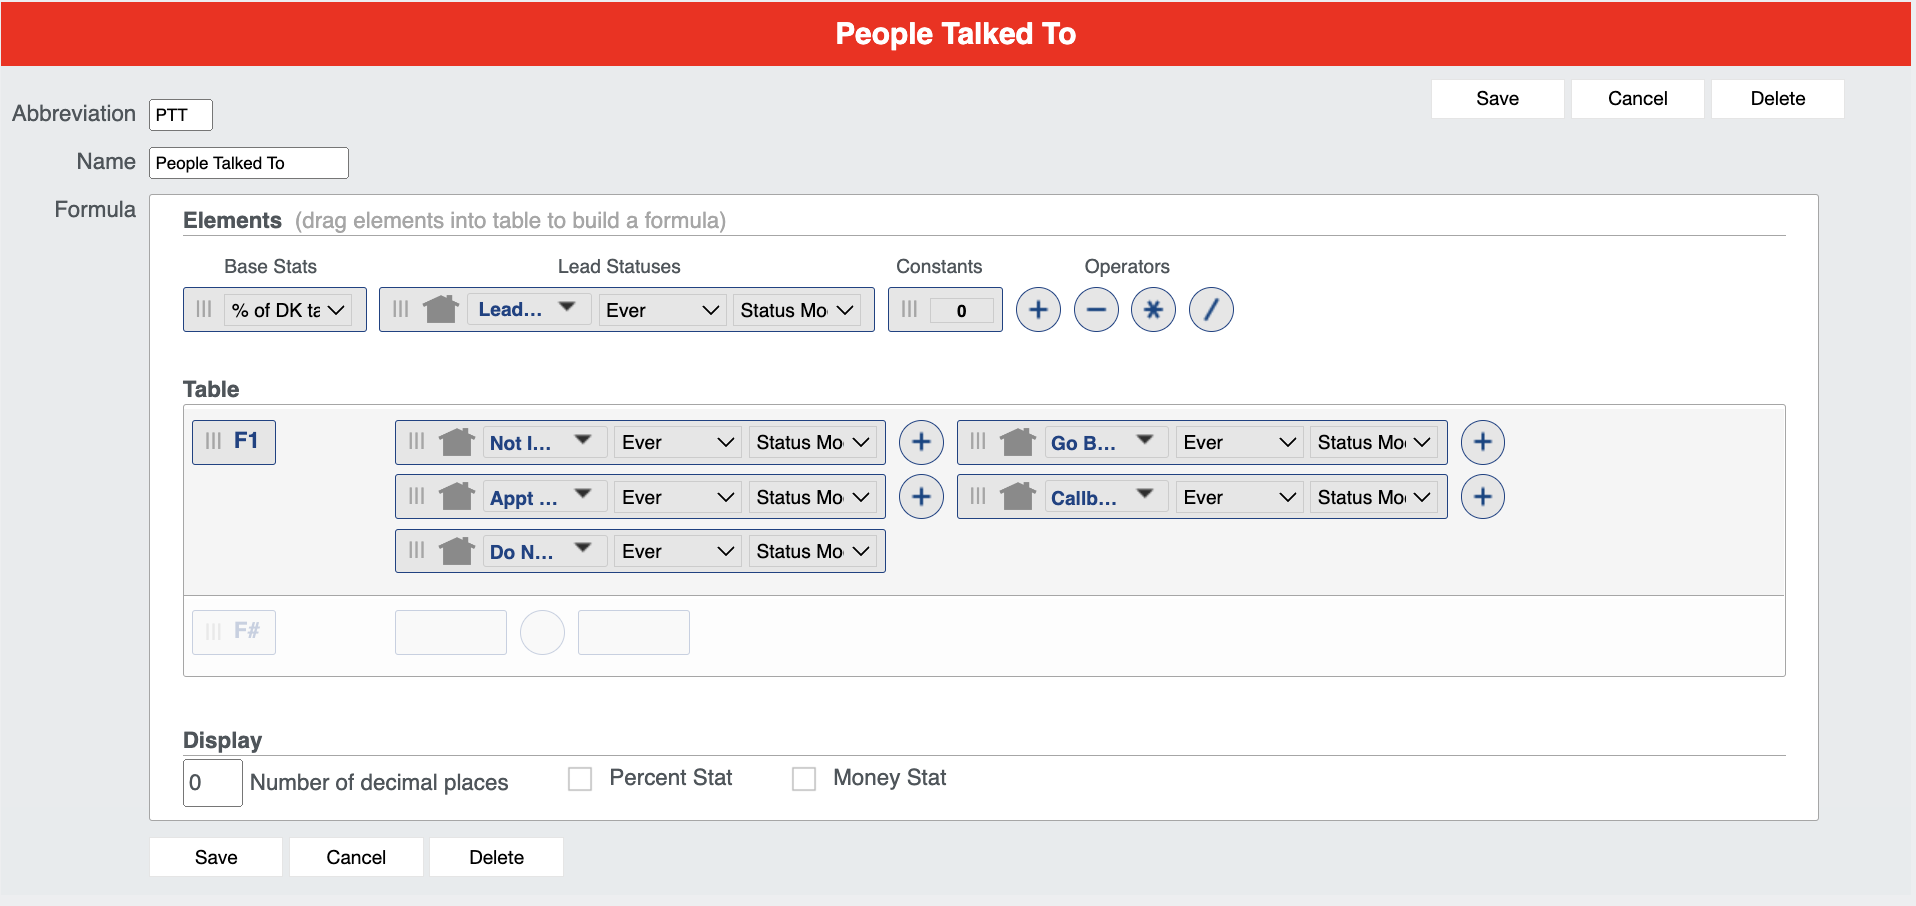Click the drag handle of the constant element
The width and height of the screenshot is (1916, 906).
909,309
